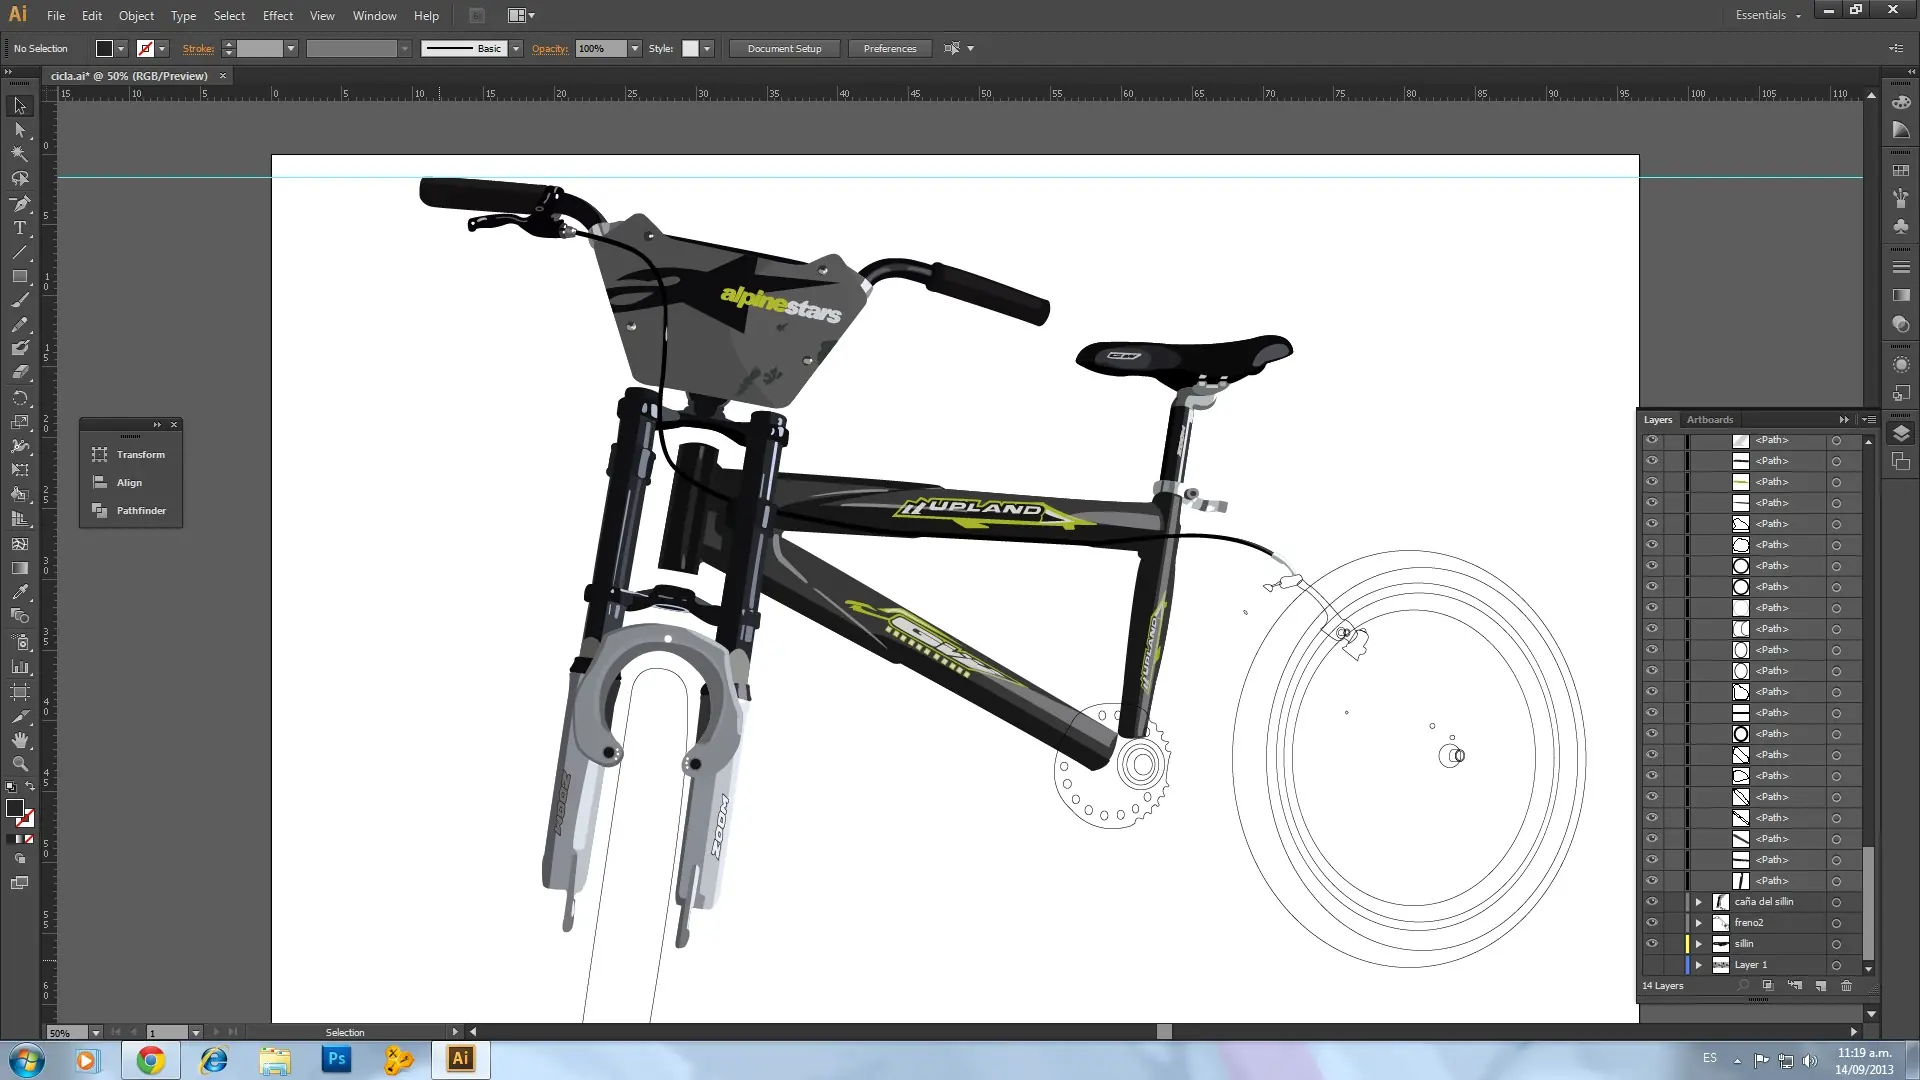Click target circle of freno2 layer
This screenshot has height=1080, width=1920.
point(1836,924)
